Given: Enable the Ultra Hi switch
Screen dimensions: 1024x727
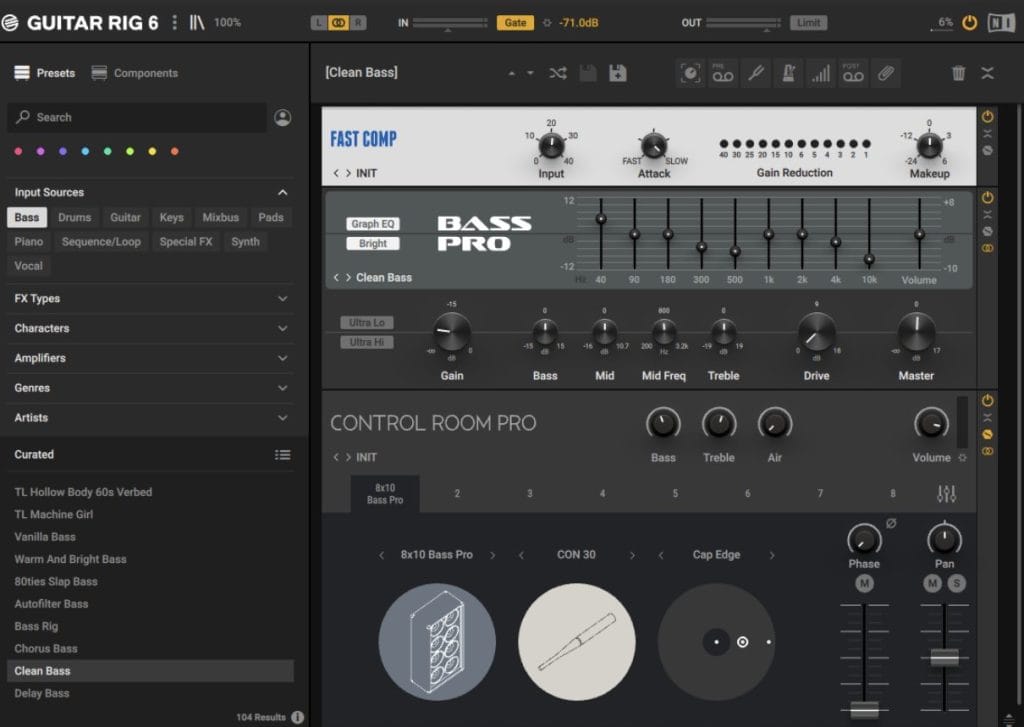Looking at the screenshot, I should point(366,342).
